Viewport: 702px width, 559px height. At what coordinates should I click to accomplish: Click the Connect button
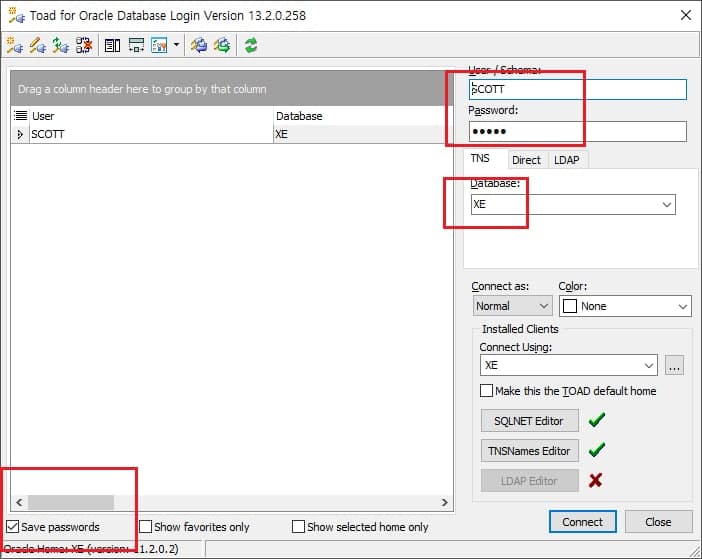(582, 522)
